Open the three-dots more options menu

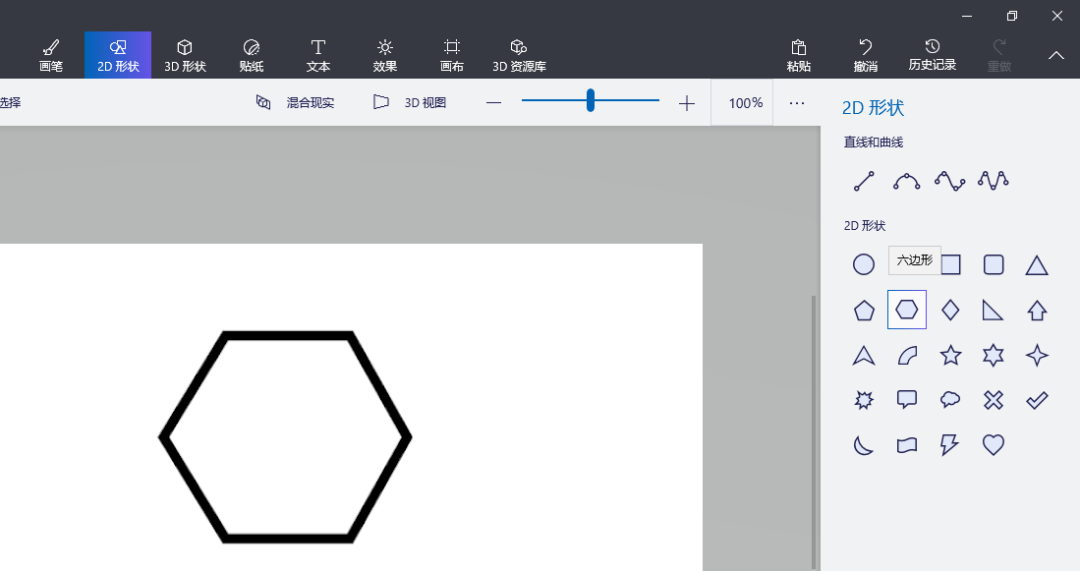point(797,103)
